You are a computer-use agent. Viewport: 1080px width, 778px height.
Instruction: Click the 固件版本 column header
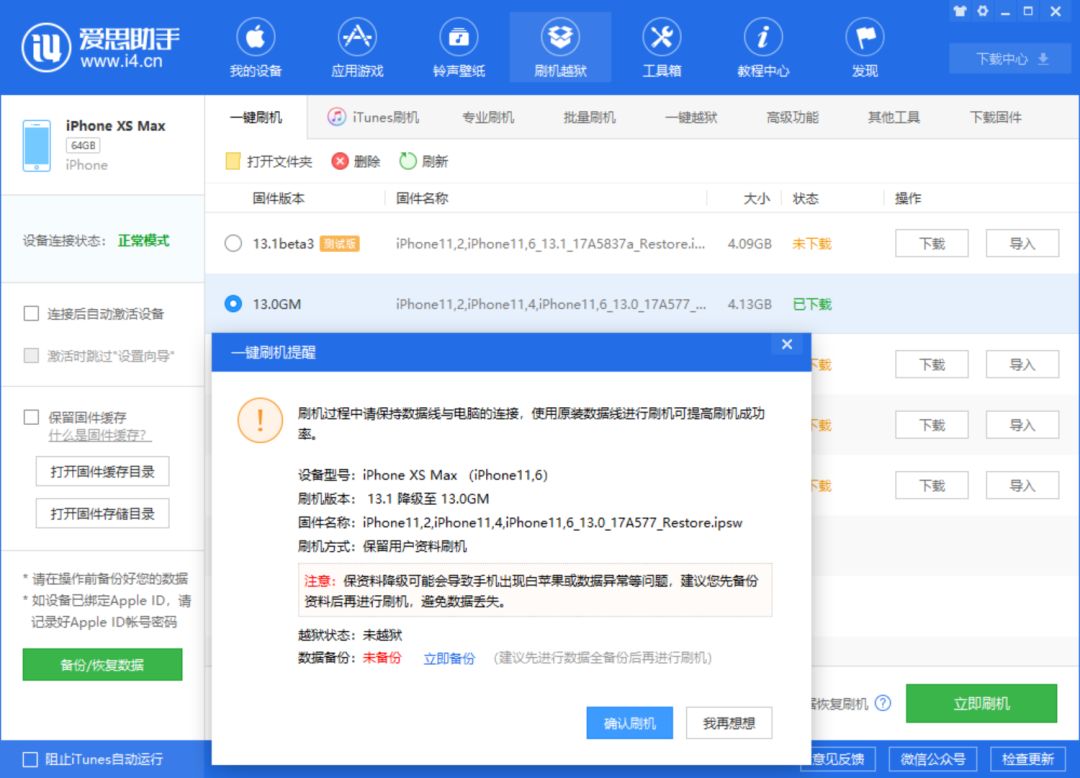point(278,198)
